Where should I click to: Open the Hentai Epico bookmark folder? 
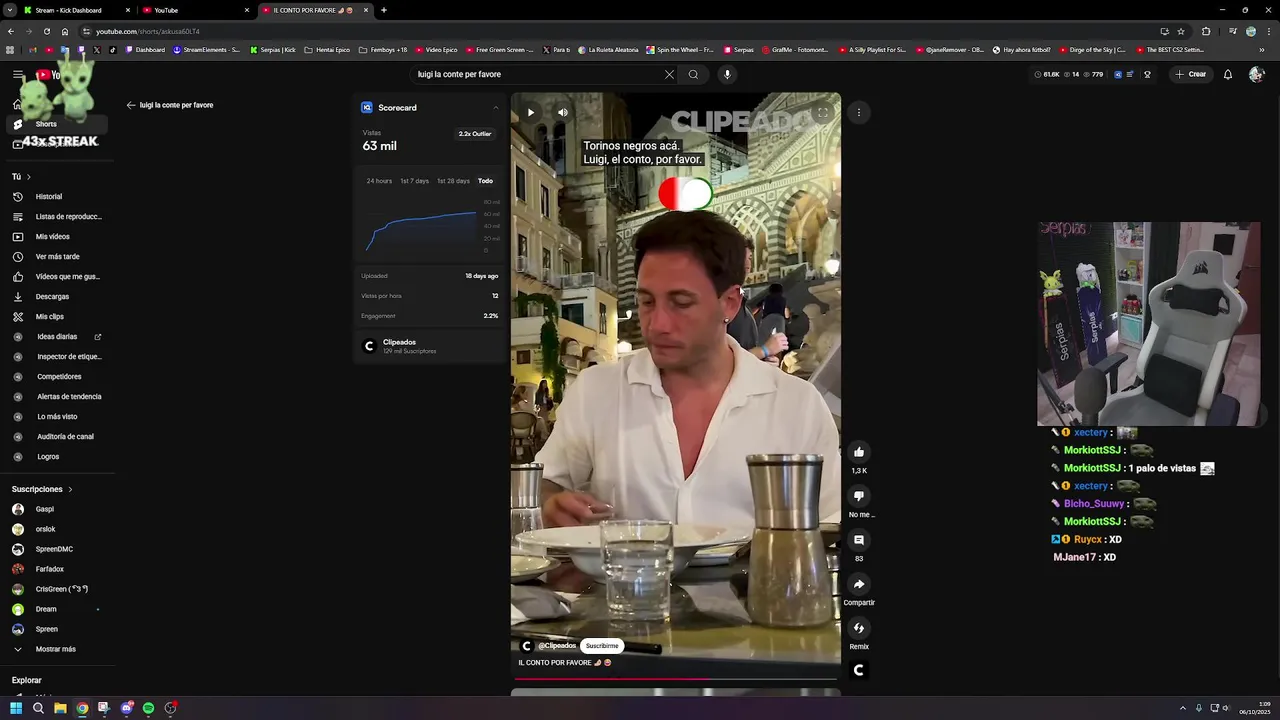327,50
